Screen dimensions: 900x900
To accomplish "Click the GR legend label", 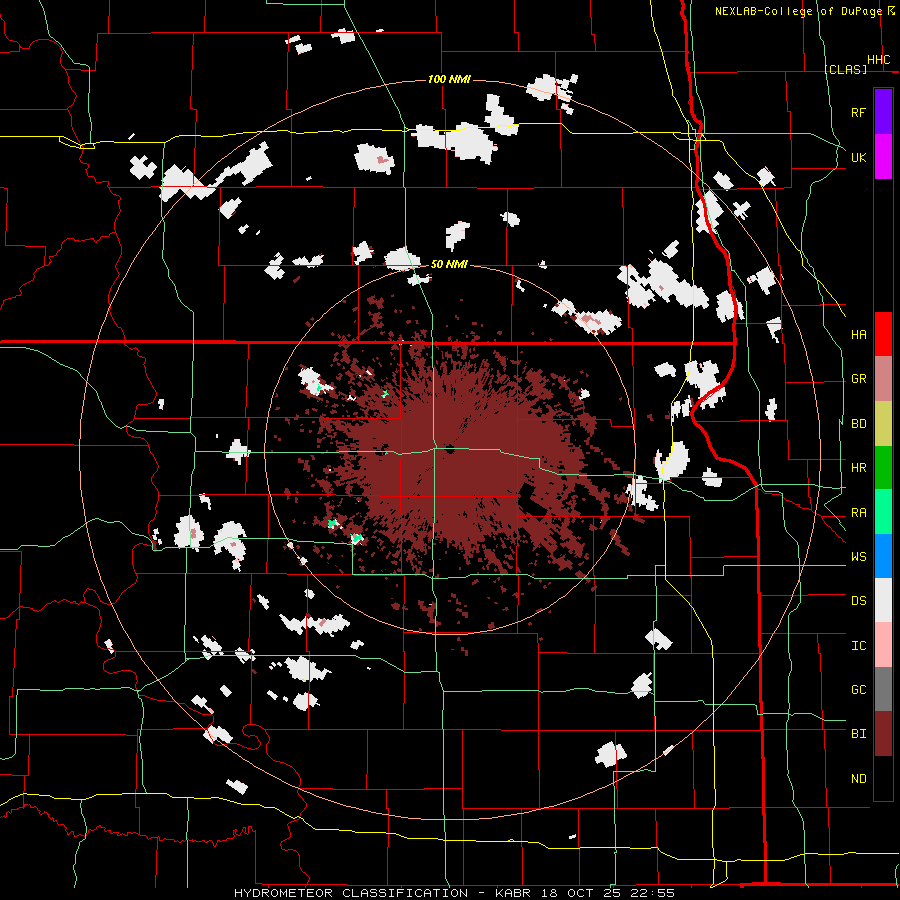I will pos(859,379).
